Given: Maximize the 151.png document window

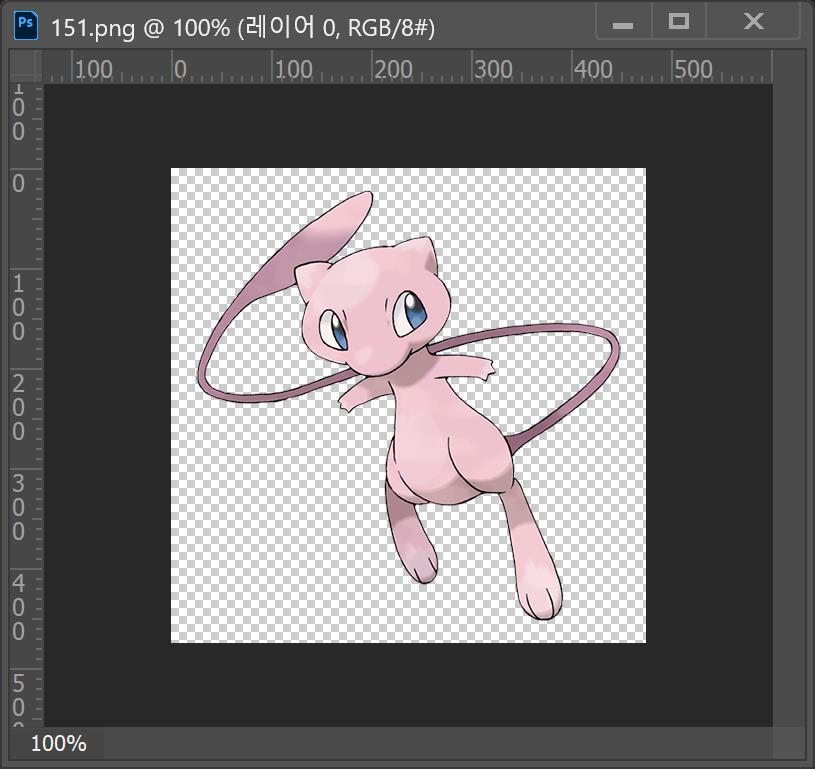Looking at the screenshot, I should [678, 23].
